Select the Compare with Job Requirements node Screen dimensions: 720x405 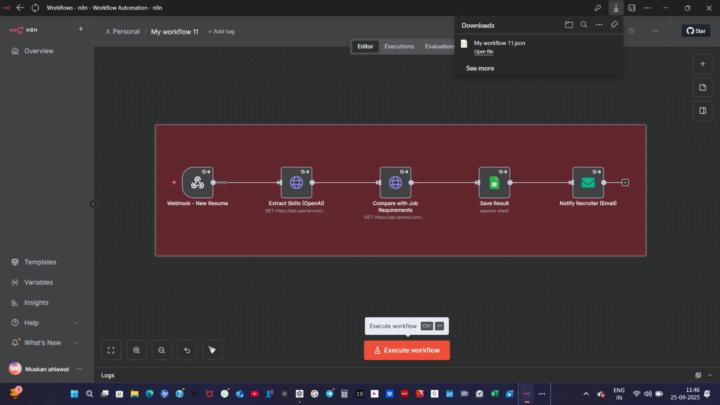pos(395,182)
